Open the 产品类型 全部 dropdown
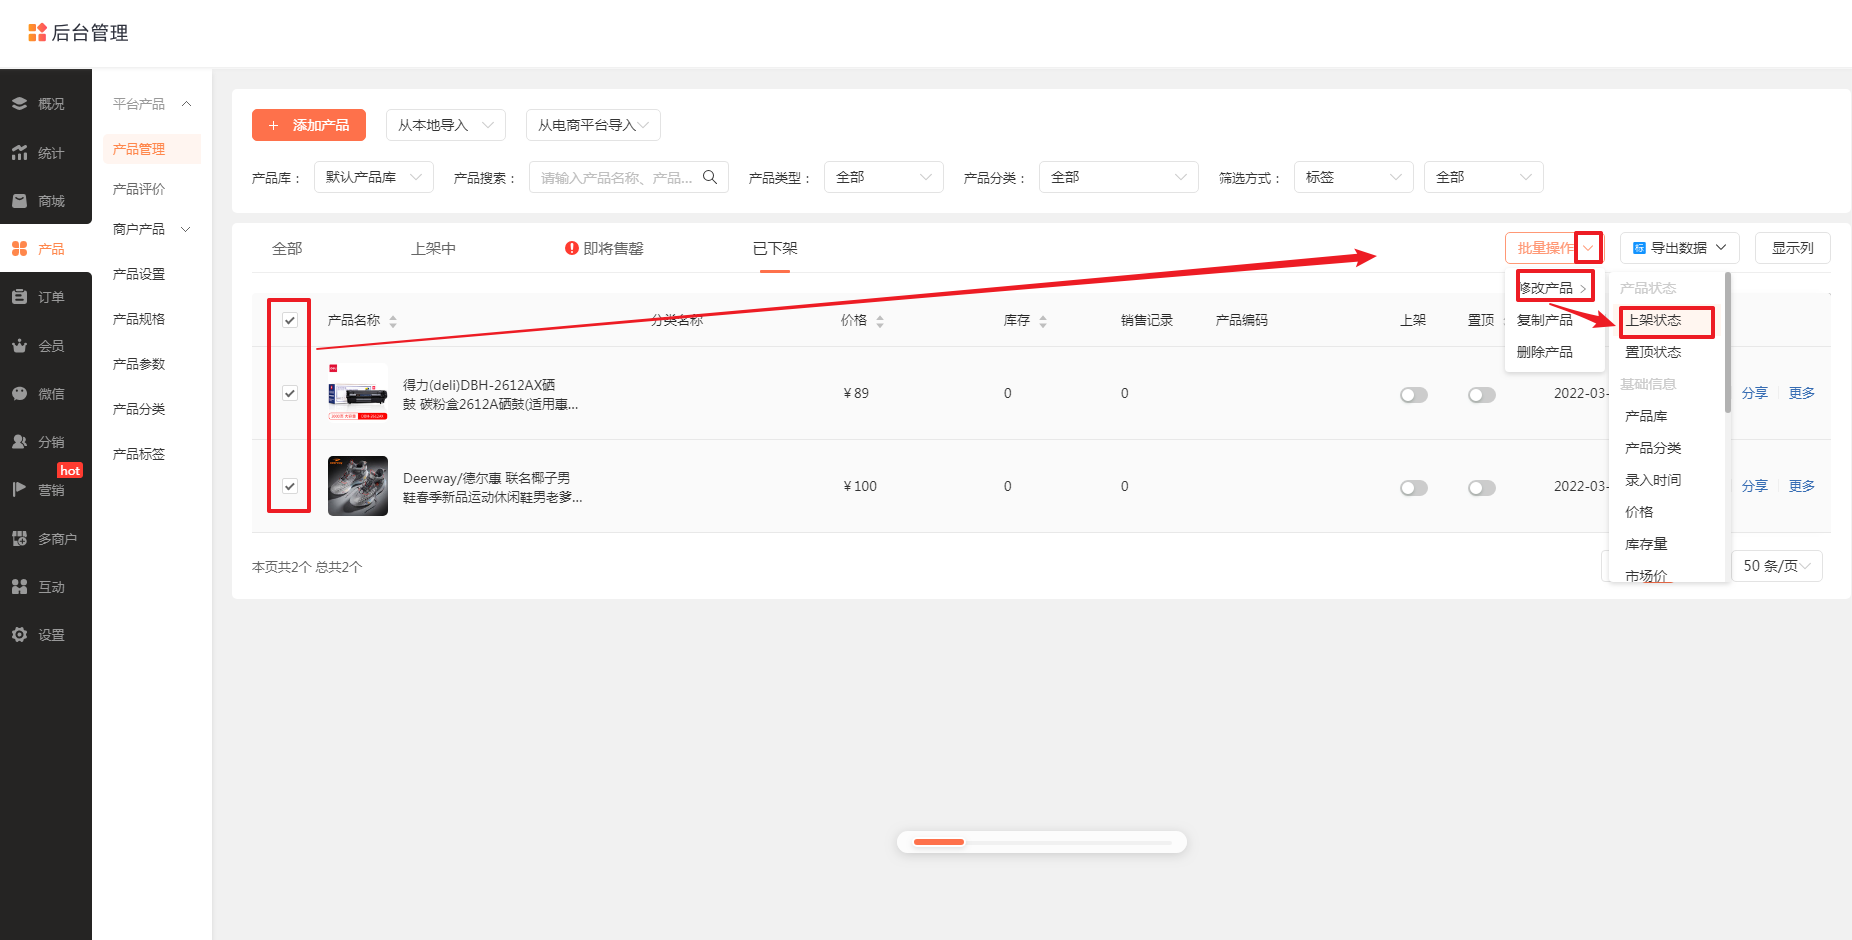The height and width of the screenshot is (940, 1852). coord(884,177)
